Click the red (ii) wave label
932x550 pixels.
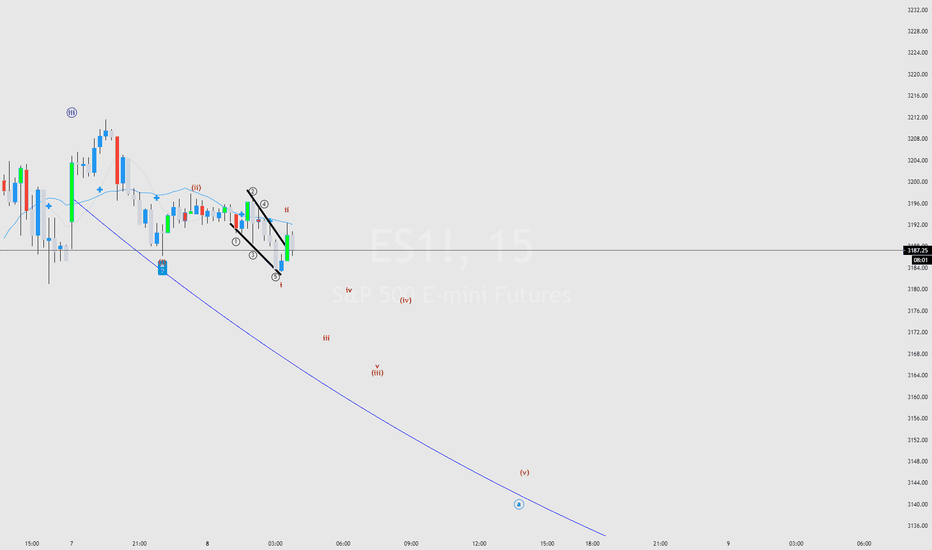(x=196, y=187)
